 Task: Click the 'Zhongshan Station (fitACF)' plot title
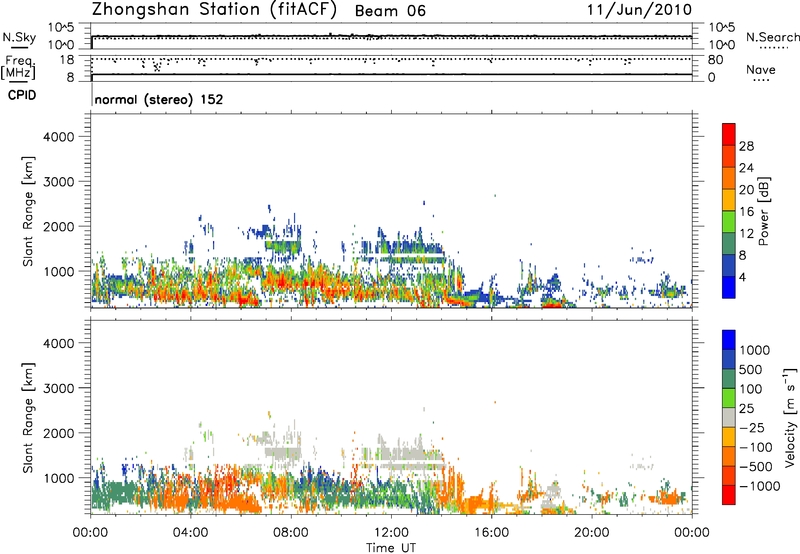[x=214, y=10]
